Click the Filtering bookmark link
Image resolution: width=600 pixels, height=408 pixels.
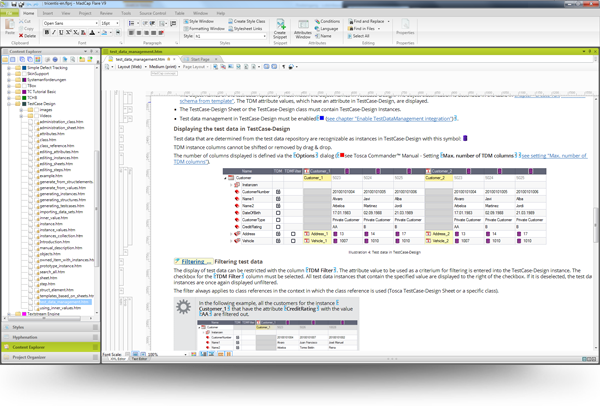pos(193,262)
